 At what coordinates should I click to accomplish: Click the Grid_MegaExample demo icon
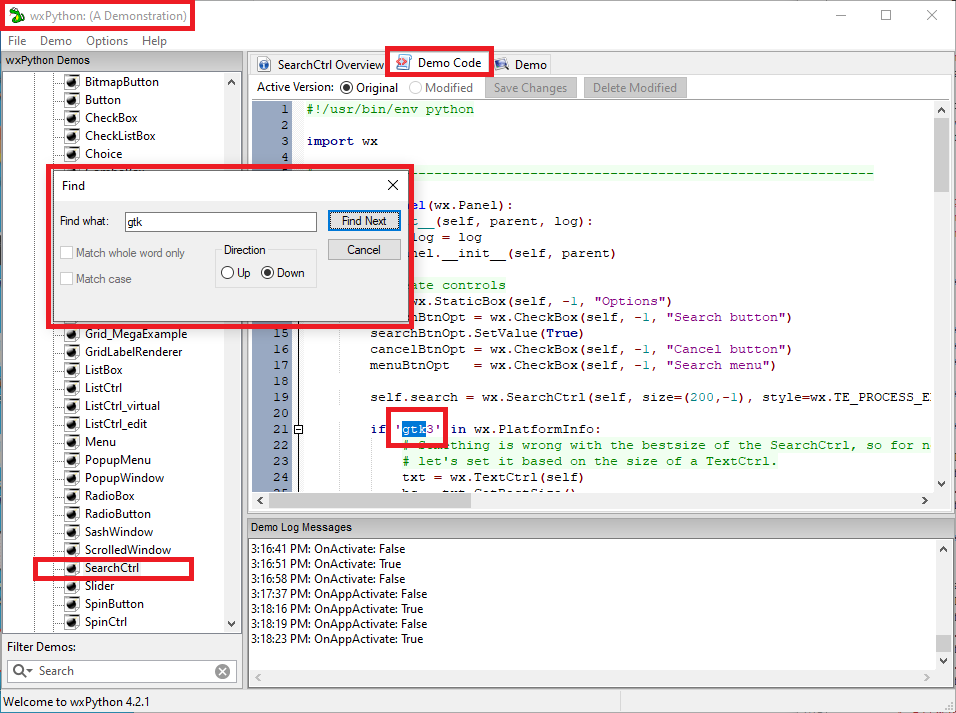click(72, 334)
